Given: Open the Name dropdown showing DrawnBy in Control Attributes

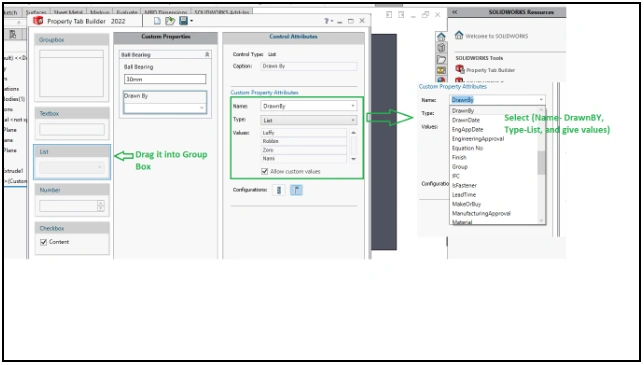Looking at the screenshot, I should coord(353,106).
